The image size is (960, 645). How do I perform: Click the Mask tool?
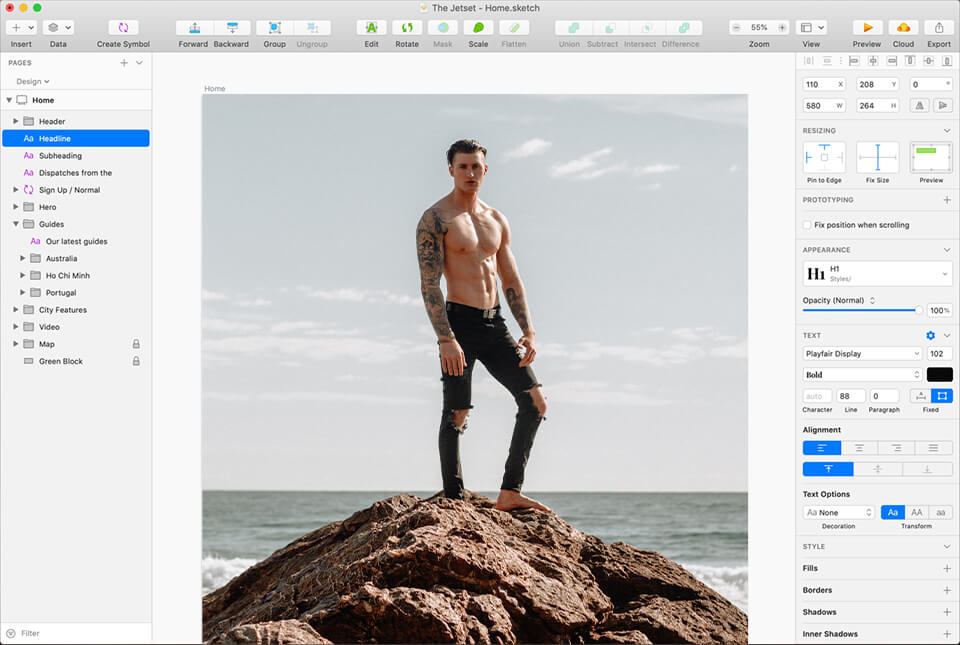[x=443, y=28]
